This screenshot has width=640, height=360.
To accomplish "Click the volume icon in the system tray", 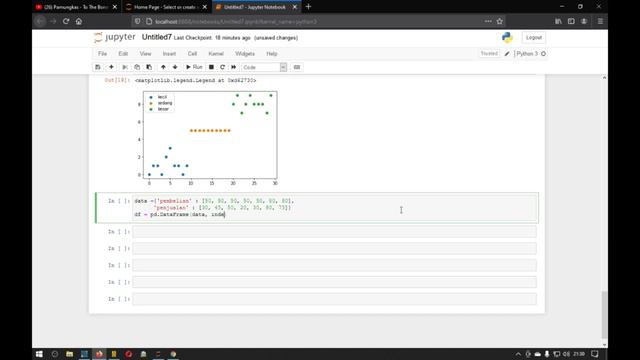I will click(566, 354).
